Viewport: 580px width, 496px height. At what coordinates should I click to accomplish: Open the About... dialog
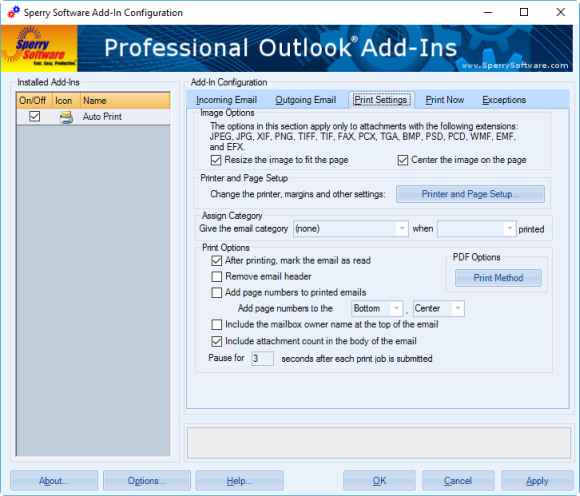coord(54,480)
